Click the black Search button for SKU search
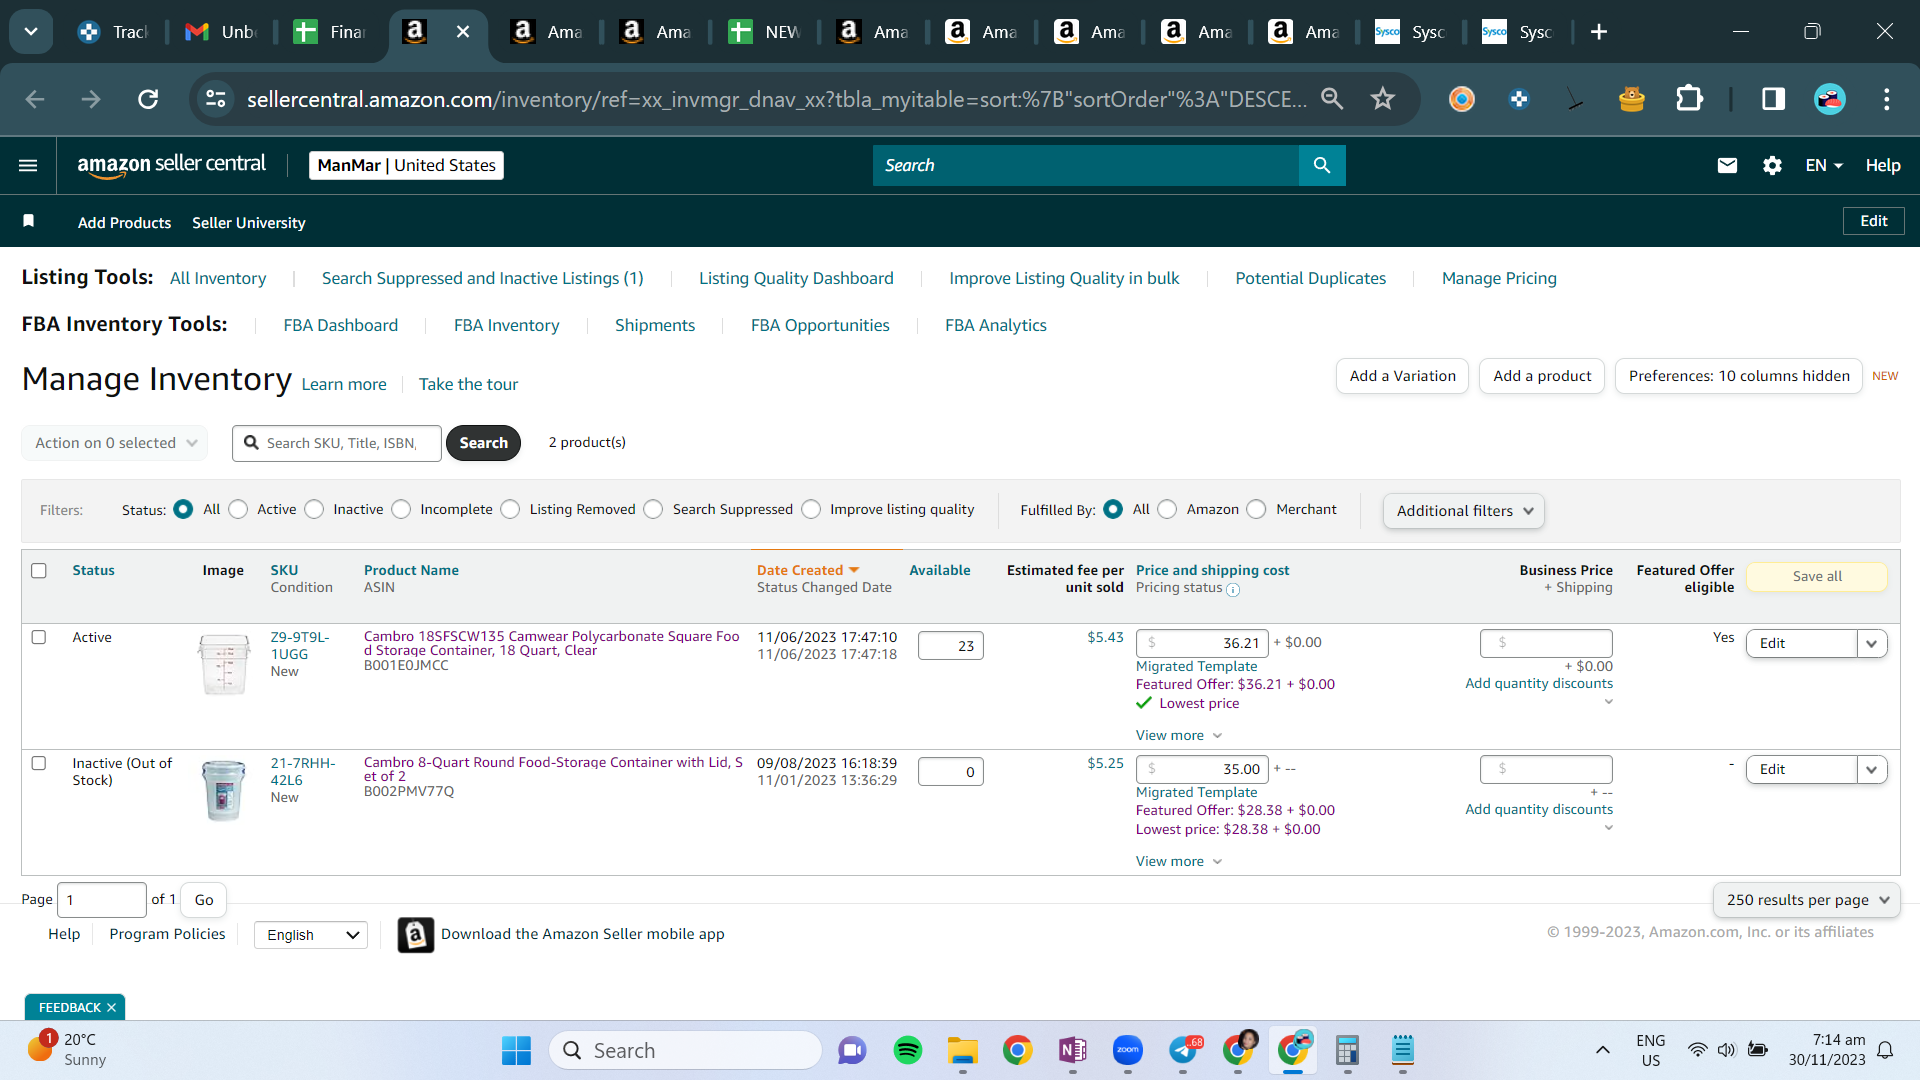 484,443
